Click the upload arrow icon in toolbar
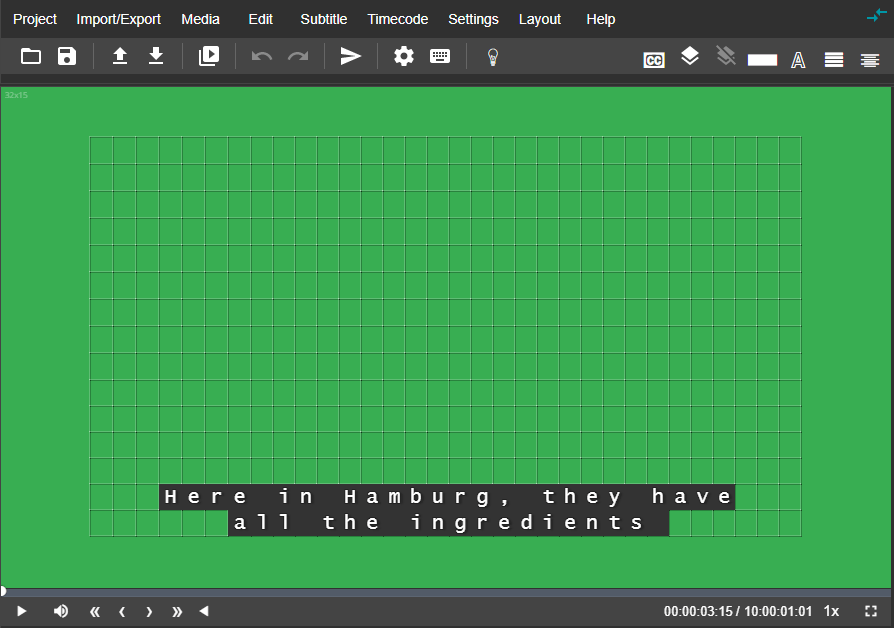894x628 pixels. click(x=120, y=57)
